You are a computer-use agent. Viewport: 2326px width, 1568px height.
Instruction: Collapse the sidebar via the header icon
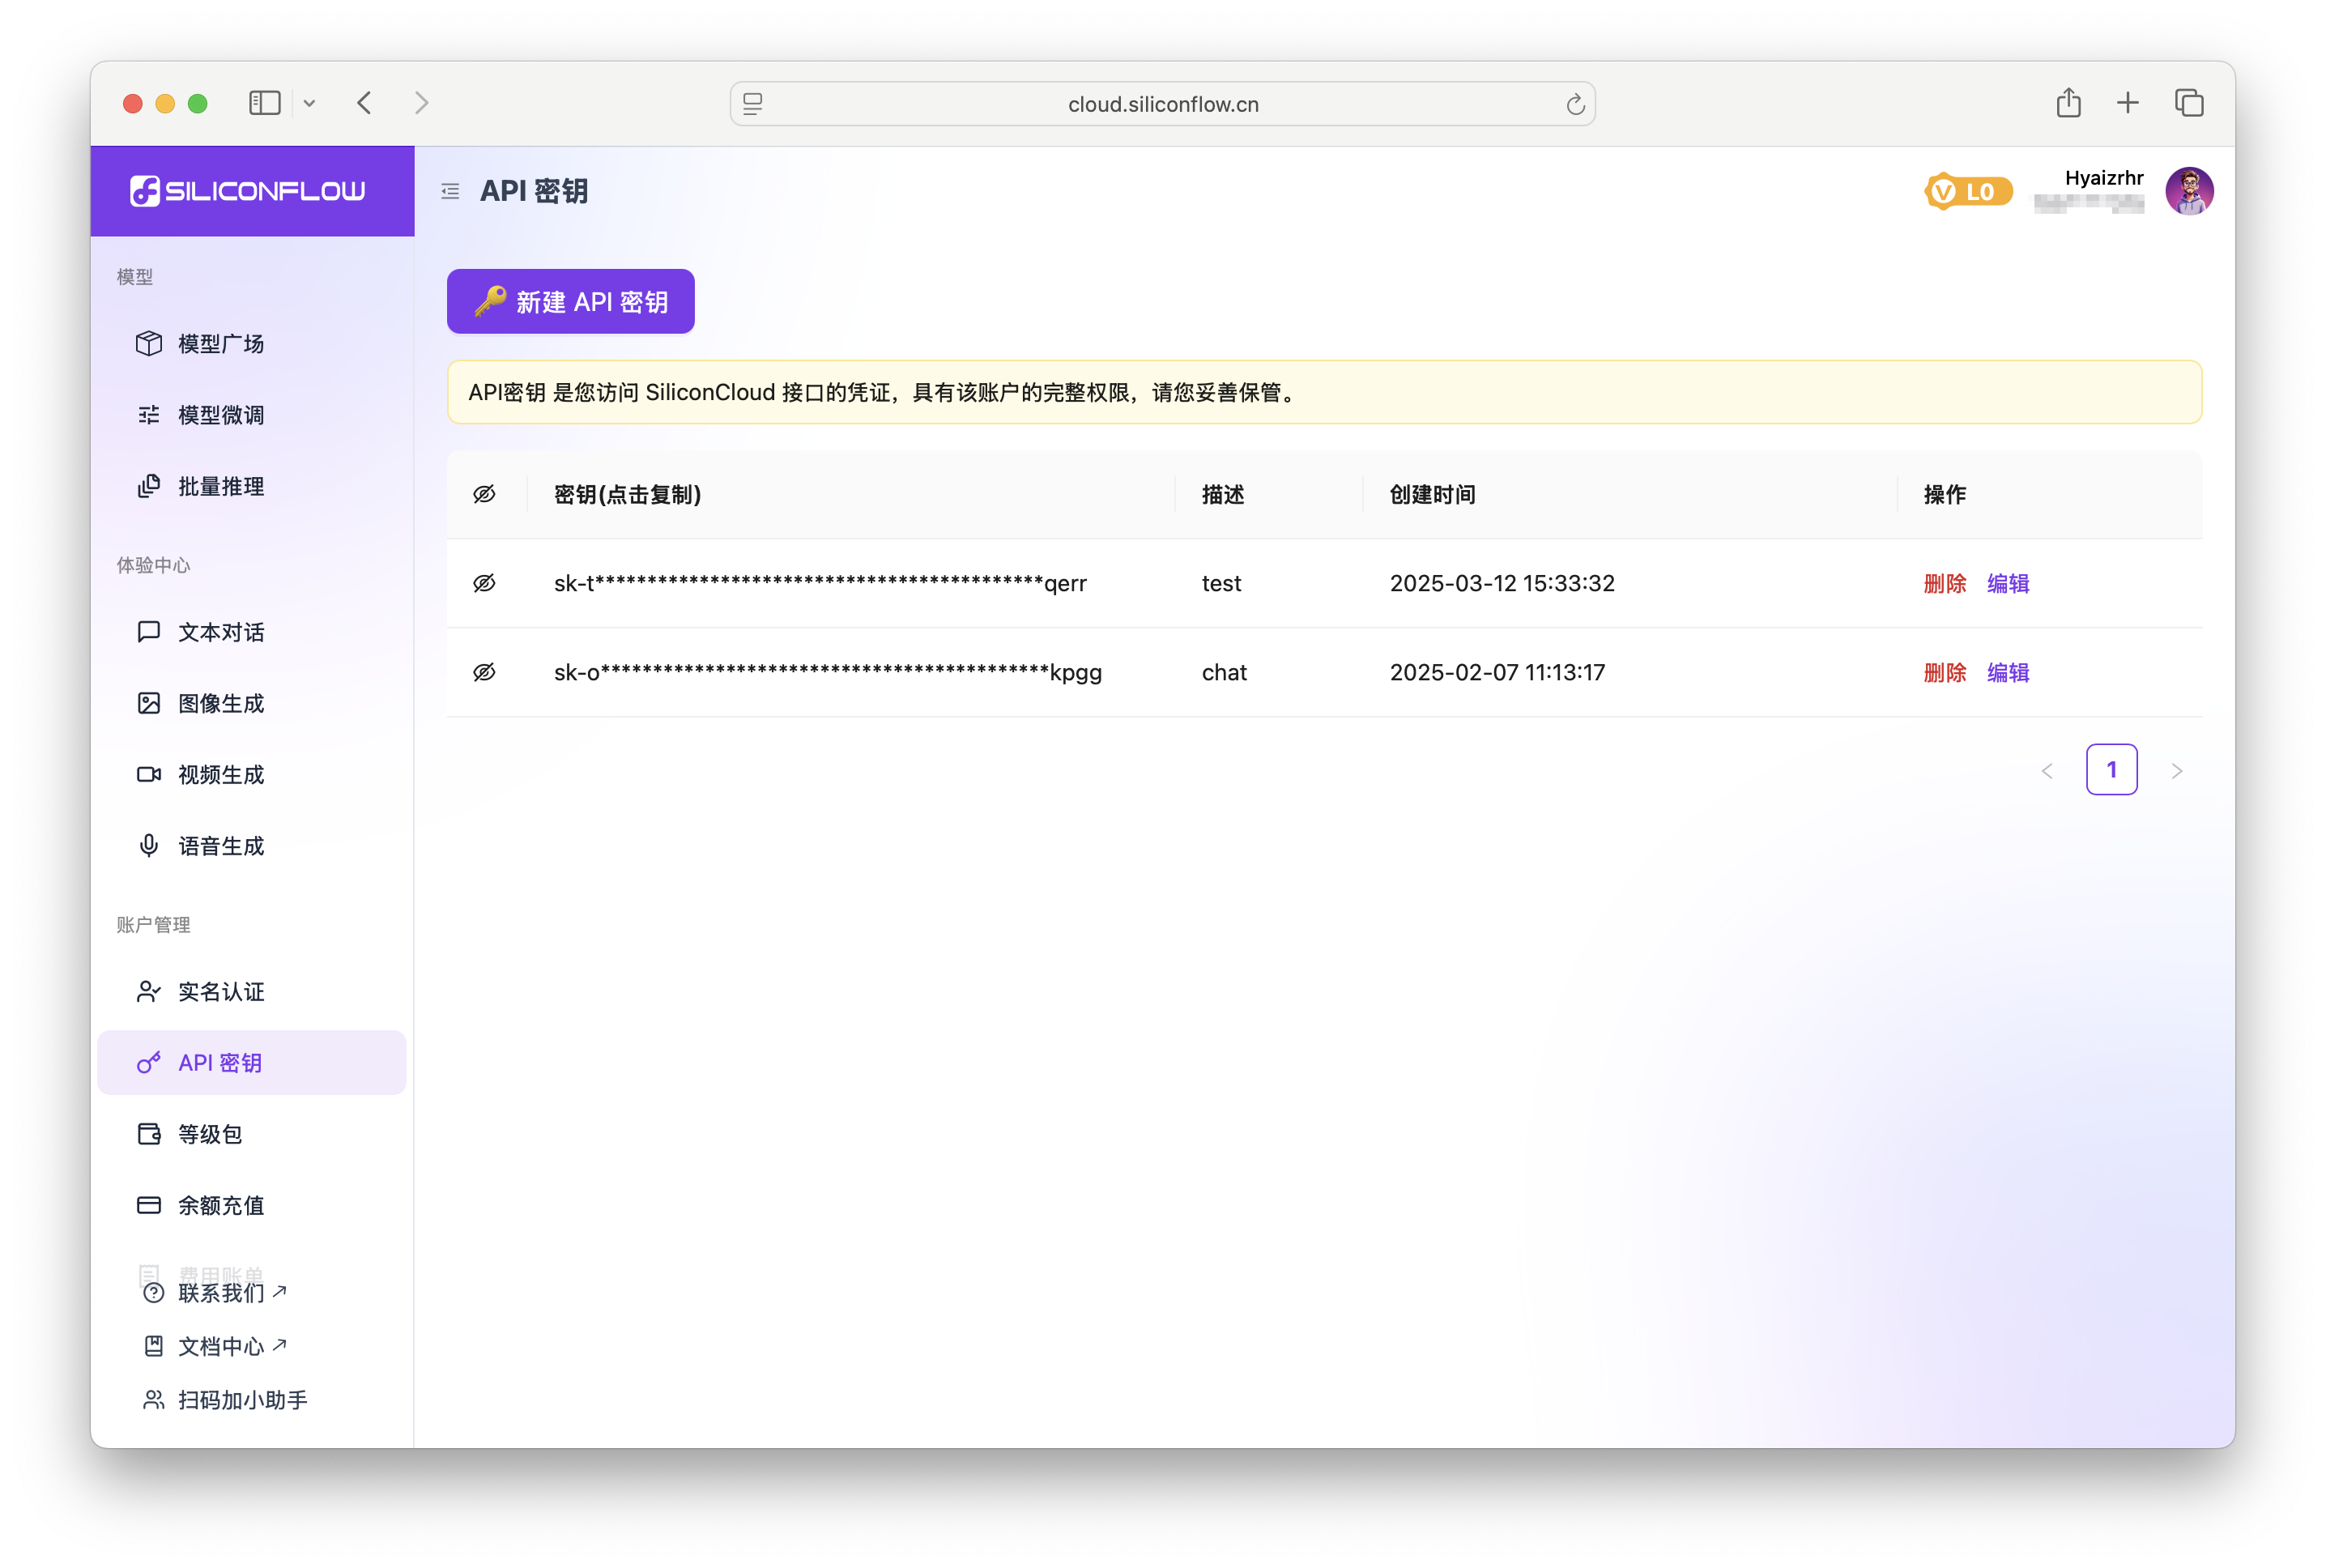pos(450,190)
